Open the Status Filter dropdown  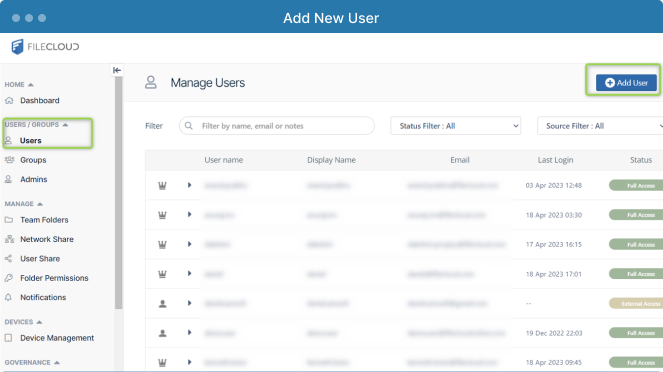coord(455,126)
